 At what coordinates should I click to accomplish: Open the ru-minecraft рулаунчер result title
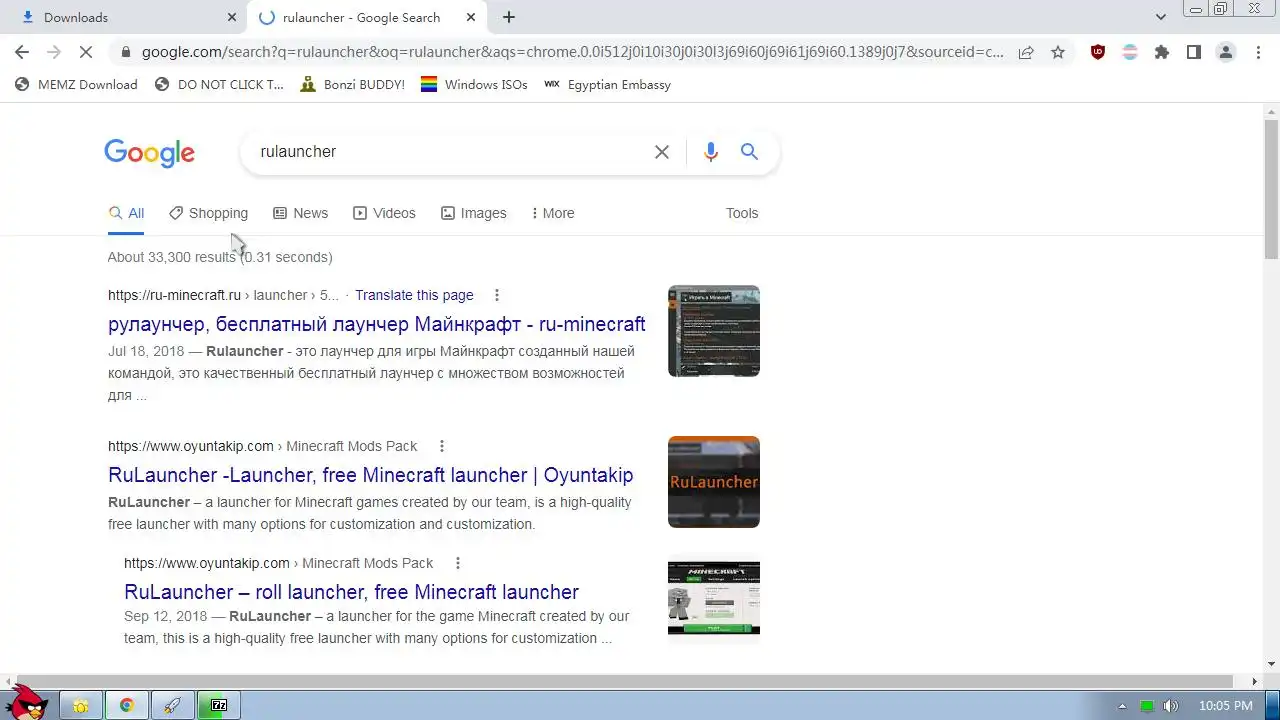377,324
